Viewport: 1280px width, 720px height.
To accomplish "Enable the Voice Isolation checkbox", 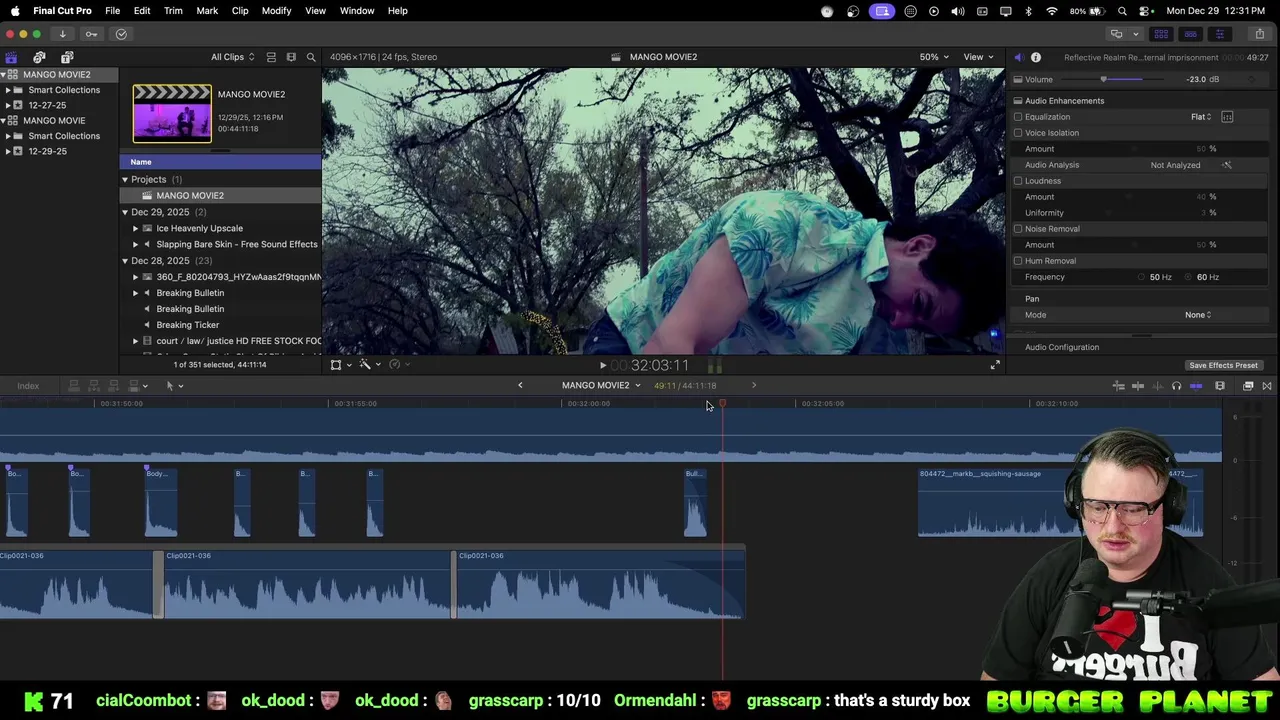I will click(1018, 133).
